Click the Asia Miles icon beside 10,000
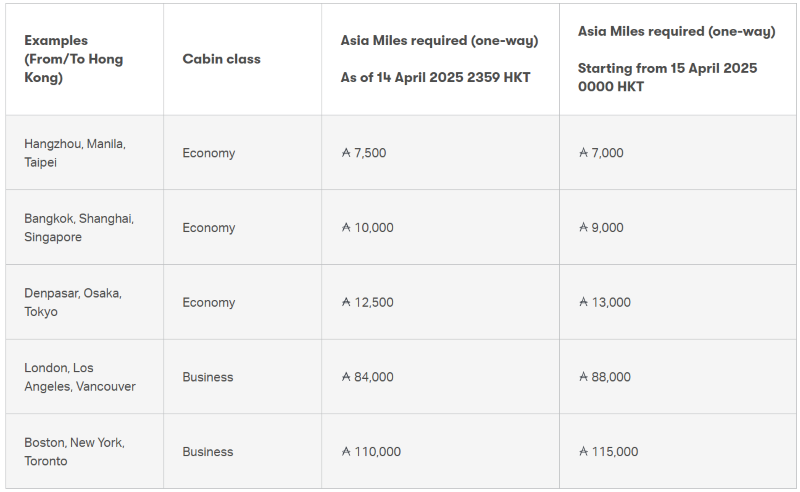 click(x=346, y=228)
